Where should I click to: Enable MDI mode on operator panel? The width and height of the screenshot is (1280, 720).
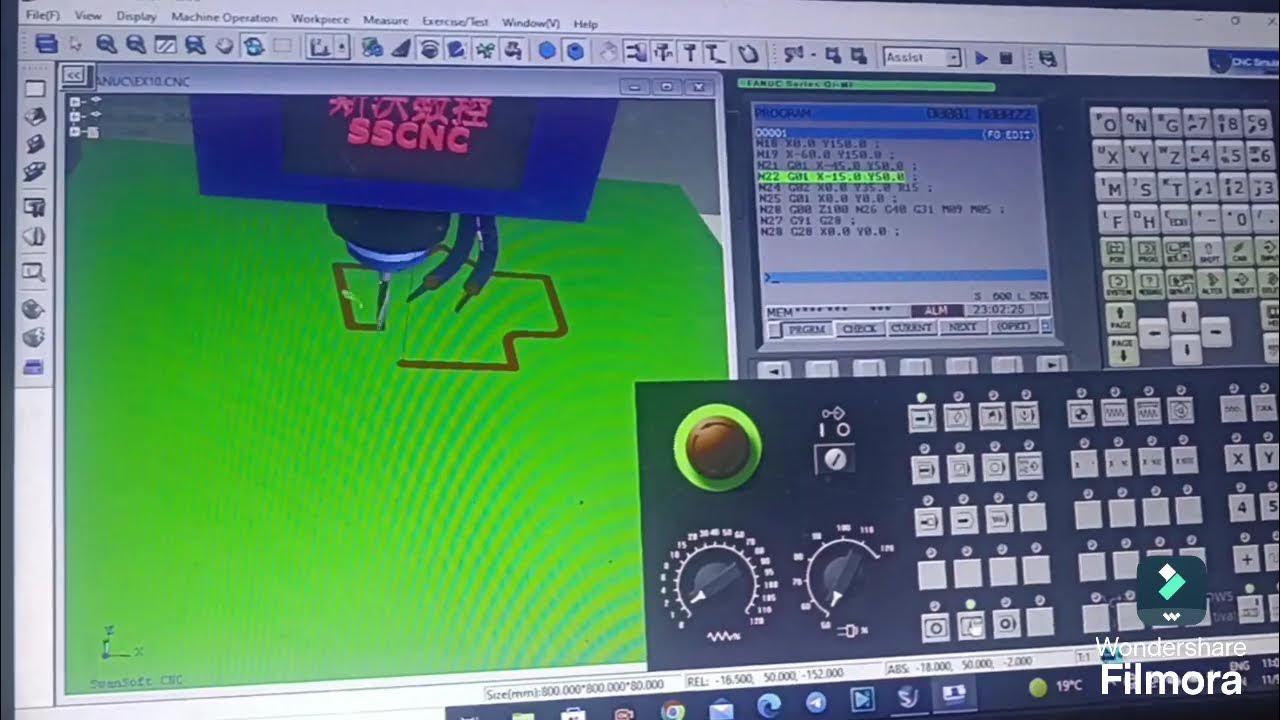(x=992, y=416)
